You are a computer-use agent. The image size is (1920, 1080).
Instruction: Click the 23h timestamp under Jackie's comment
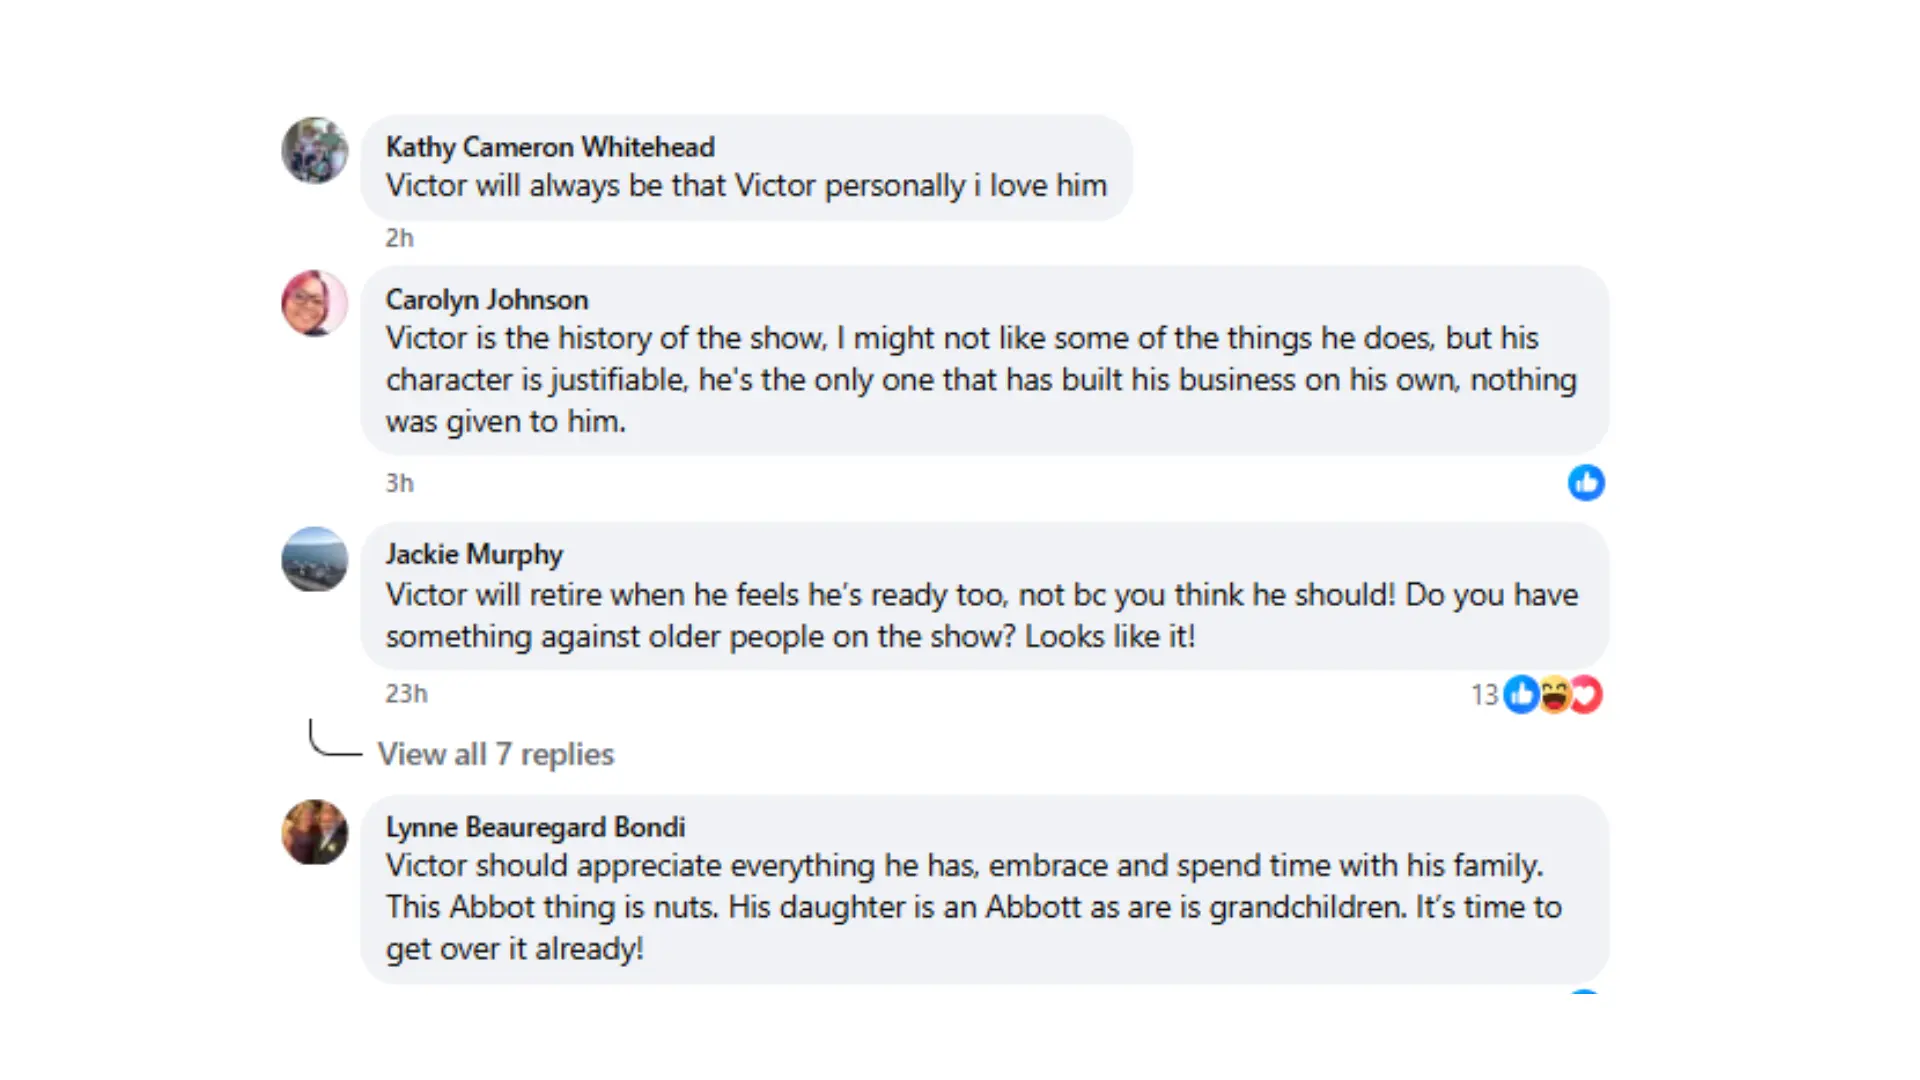(x=406, y=693)
